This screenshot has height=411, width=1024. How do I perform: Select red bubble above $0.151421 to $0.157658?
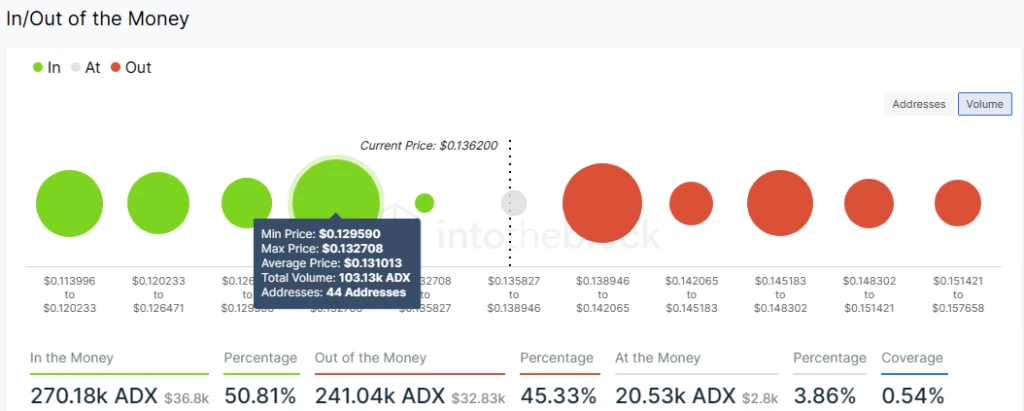coord(958,203)
